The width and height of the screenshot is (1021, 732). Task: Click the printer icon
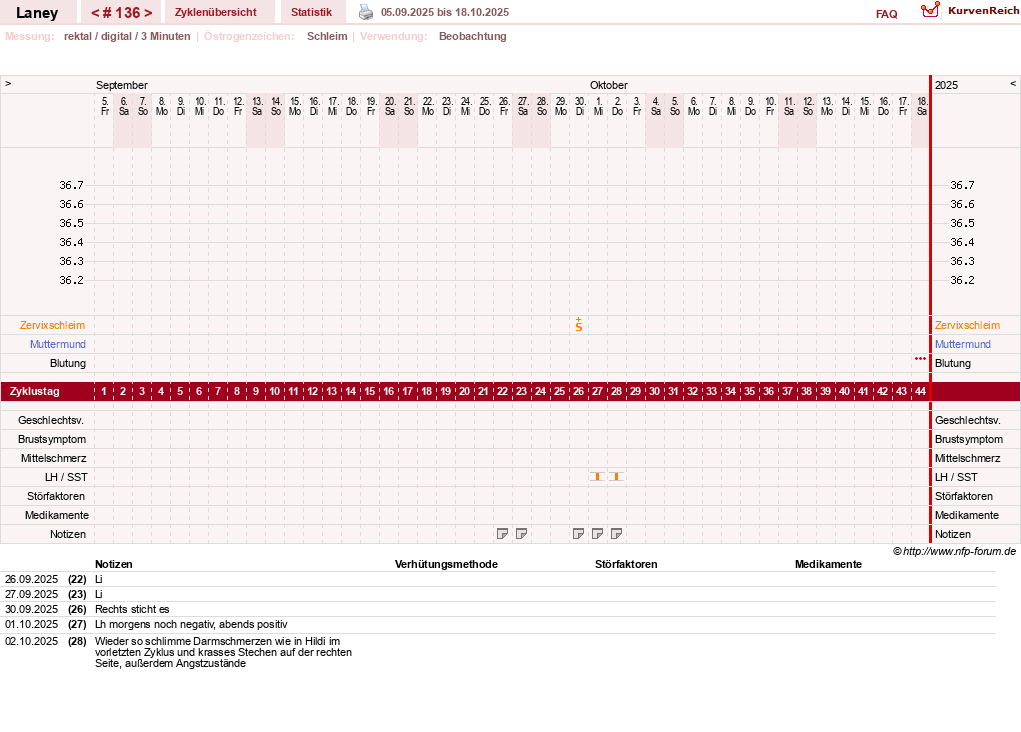pos(366,12)
